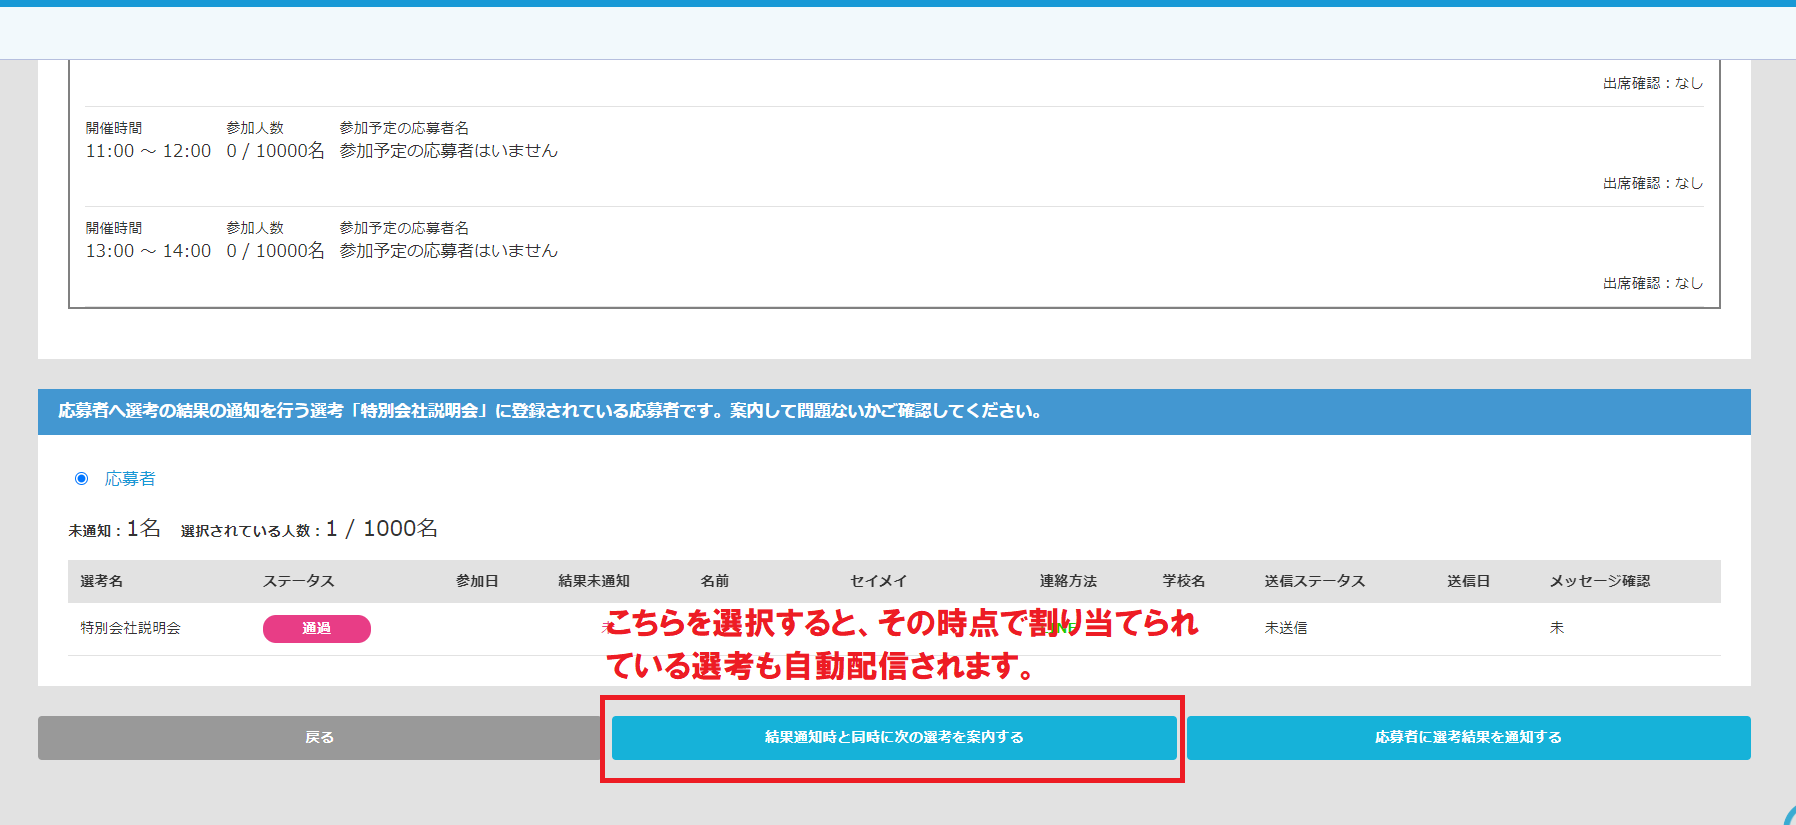This screenshot has width=1796, height=825.
Task: Click the 学校名 column header
Action: (1183, 581)
